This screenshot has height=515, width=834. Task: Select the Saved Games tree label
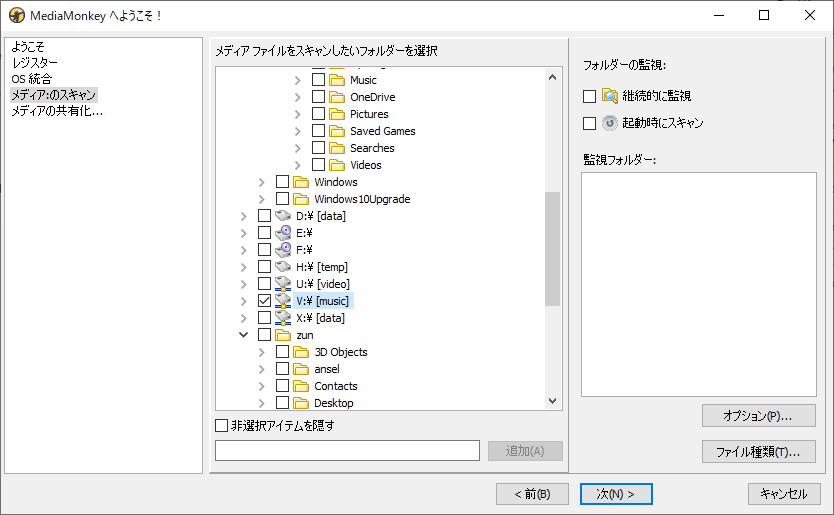pos(382,131)
